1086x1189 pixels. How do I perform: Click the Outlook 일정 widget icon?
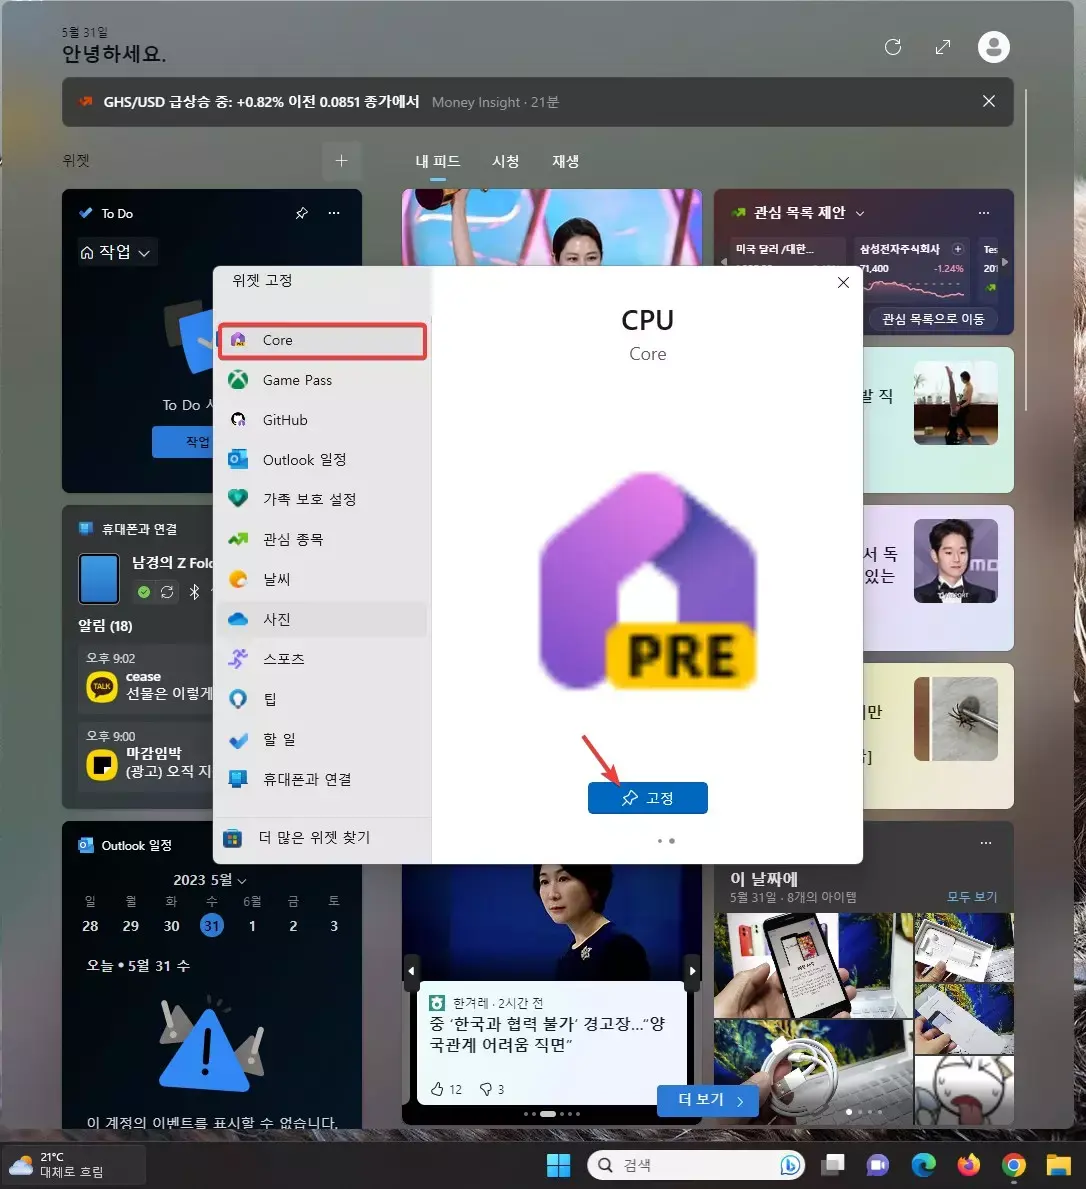coord(237,459)
